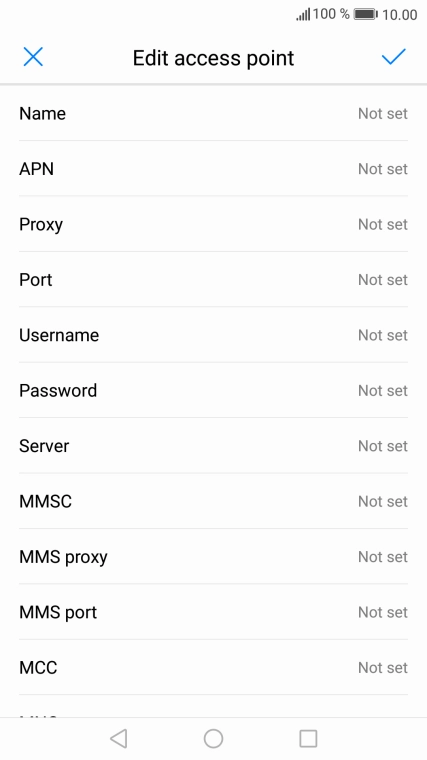The image size is (427, 760).
Task: Edit the Username field
Action: point(213,335)
